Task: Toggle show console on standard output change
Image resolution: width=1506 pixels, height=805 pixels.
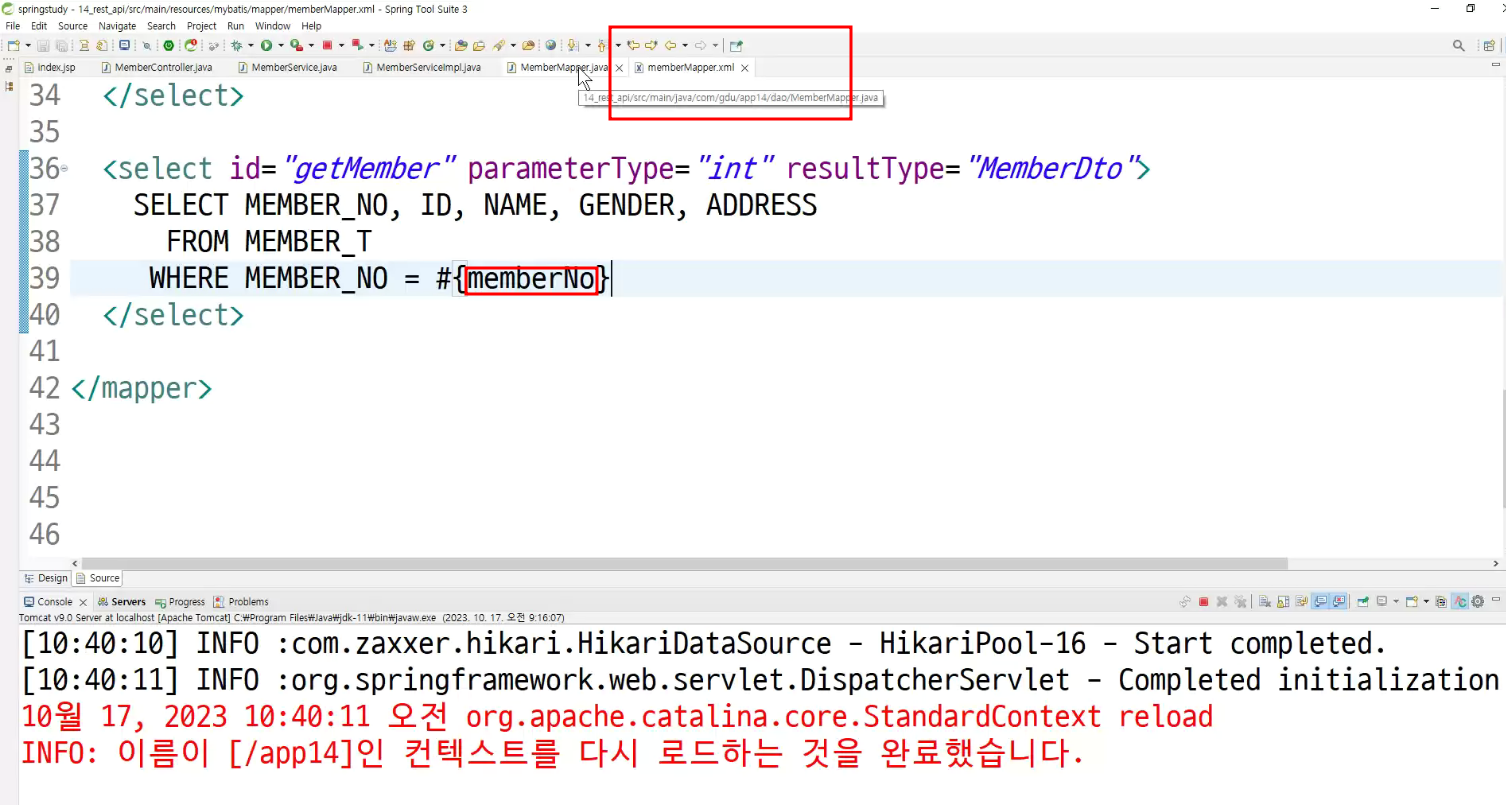Action: 1320,602
